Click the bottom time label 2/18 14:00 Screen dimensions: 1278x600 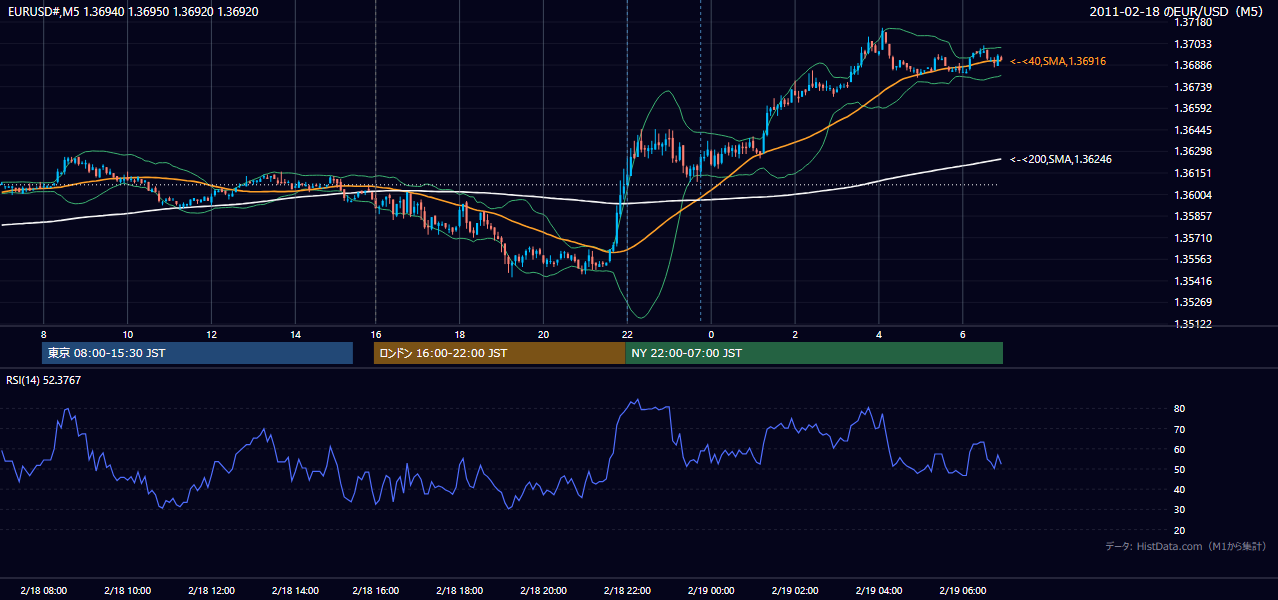pos(295,591)
